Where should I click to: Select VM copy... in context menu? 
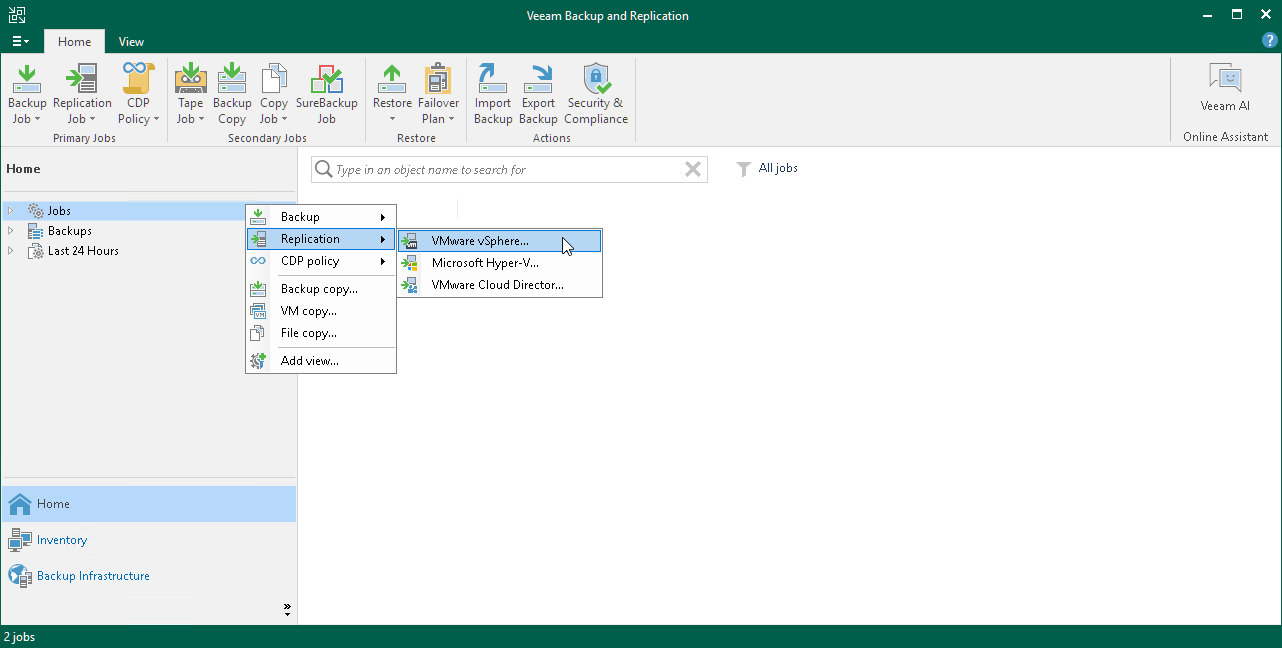(x=321, y=311)
